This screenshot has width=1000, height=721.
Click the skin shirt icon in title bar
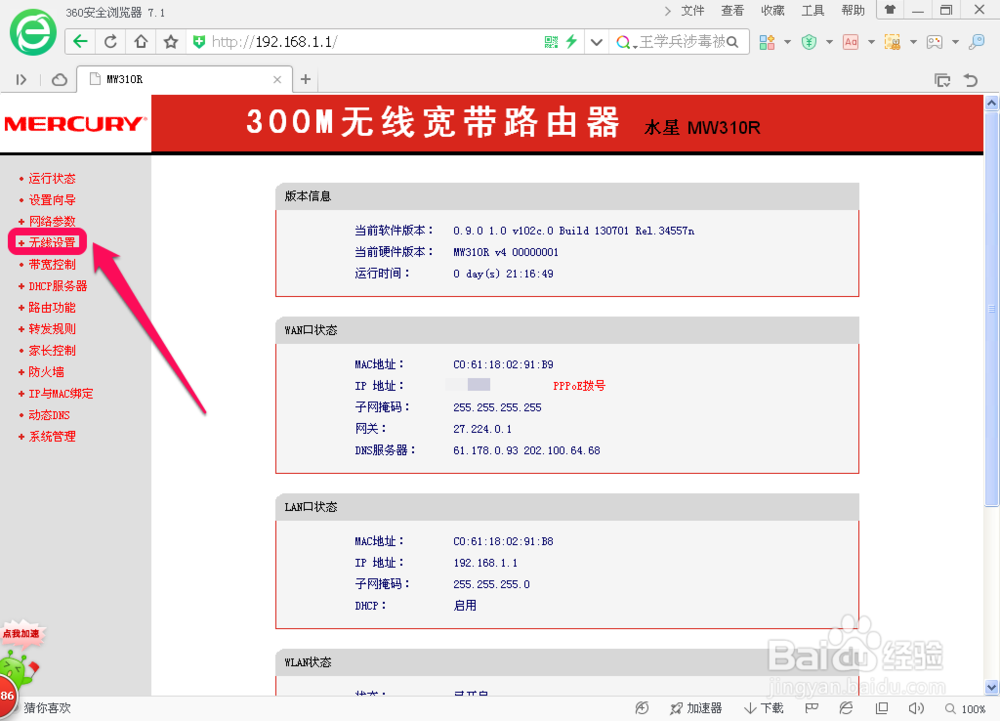890,10
